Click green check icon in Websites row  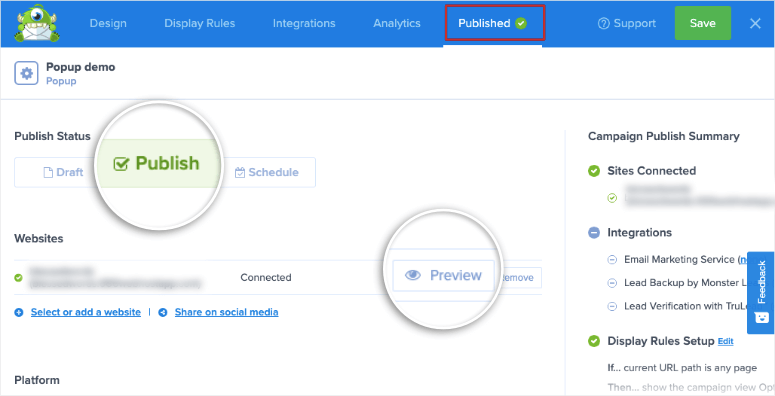tap(18, 278)
